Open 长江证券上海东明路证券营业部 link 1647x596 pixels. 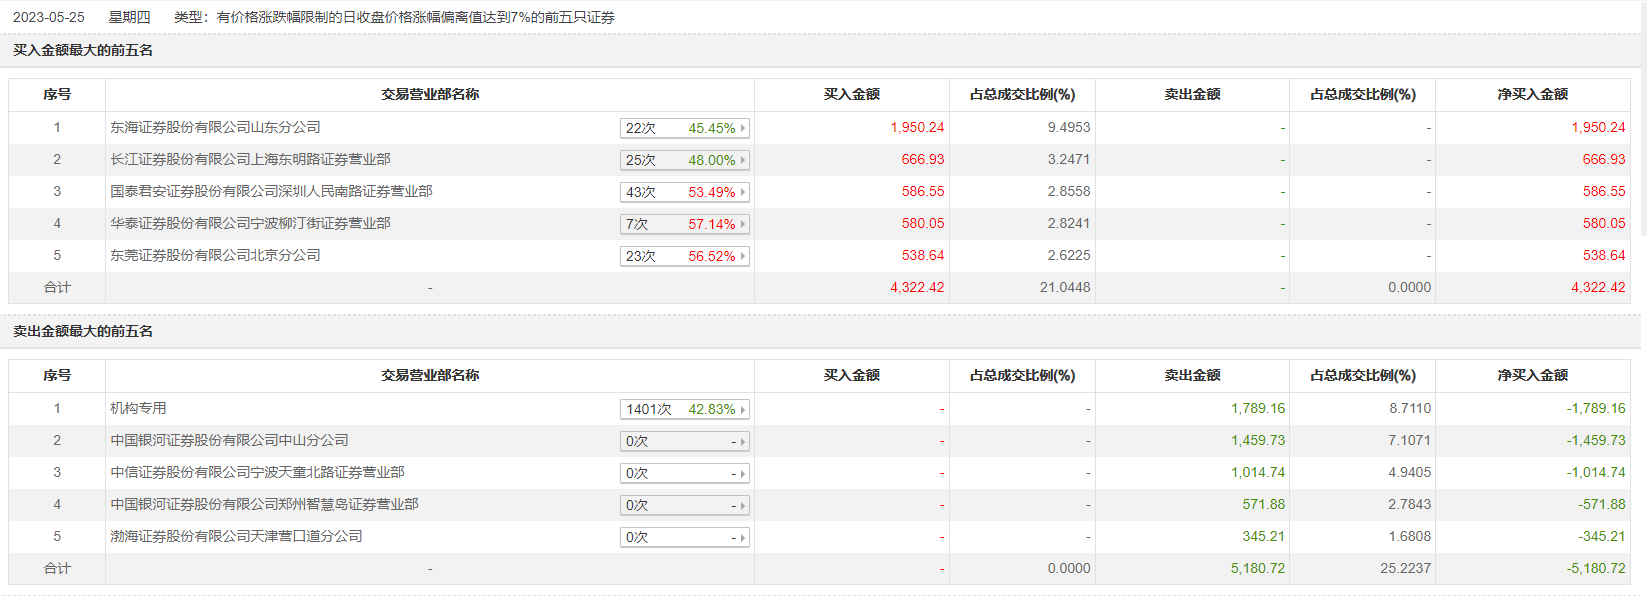[x=250, y=159]
